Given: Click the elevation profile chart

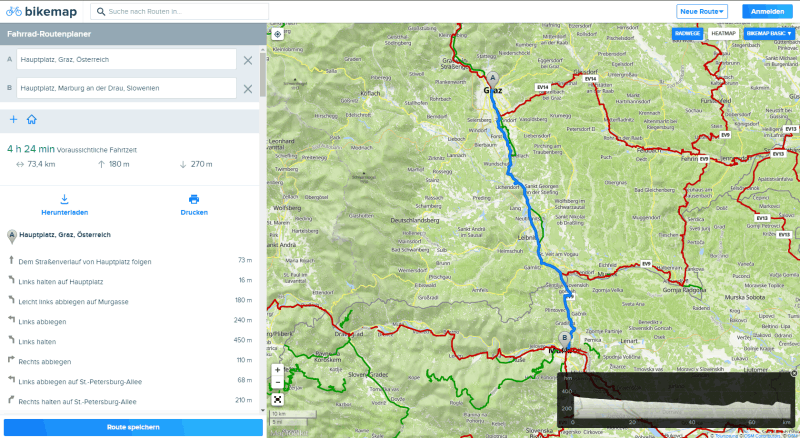Looking at the screenshot, I should point(670,402).
